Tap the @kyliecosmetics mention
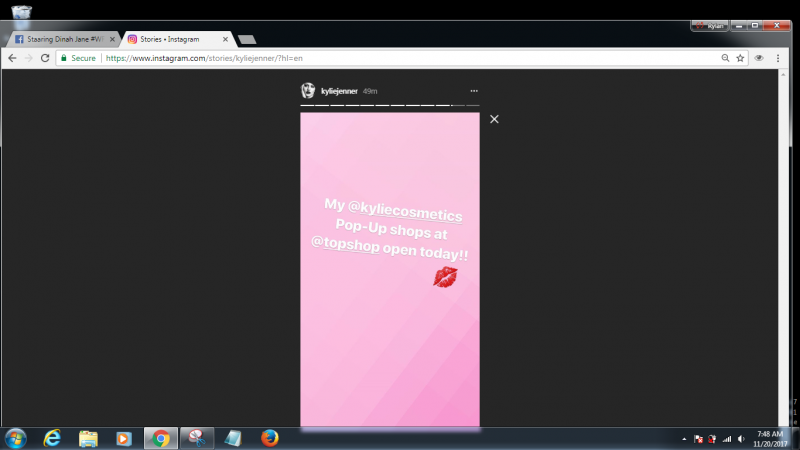This screenshot has height=450, width=800. coord(405,211)
